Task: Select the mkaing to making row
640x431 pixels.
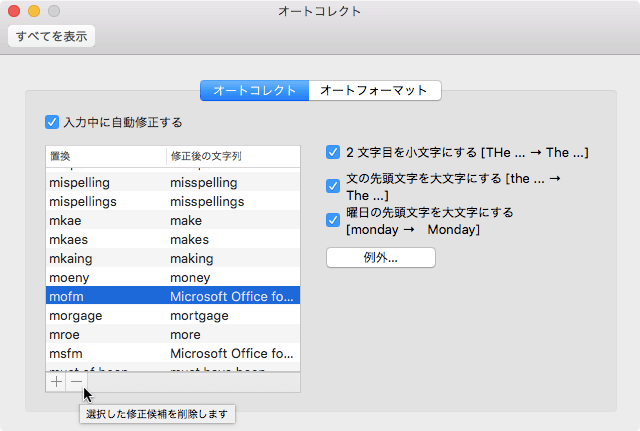Action: click(x=173, y=258)
